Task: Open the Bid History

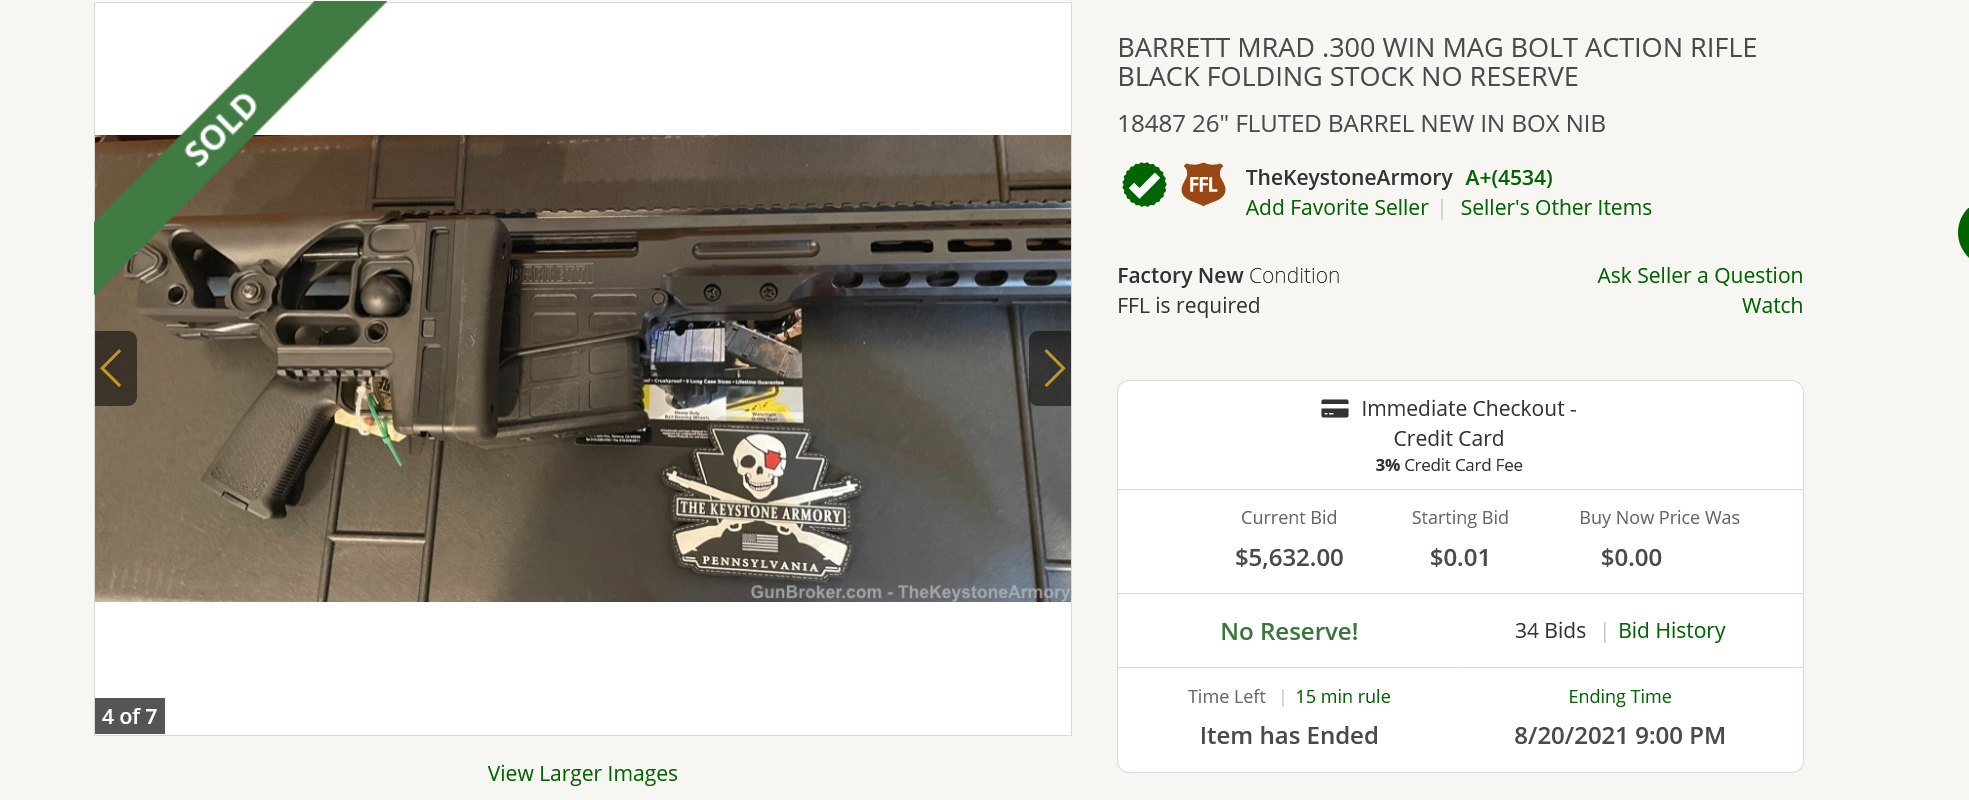Action: (x=1671, y=630)
